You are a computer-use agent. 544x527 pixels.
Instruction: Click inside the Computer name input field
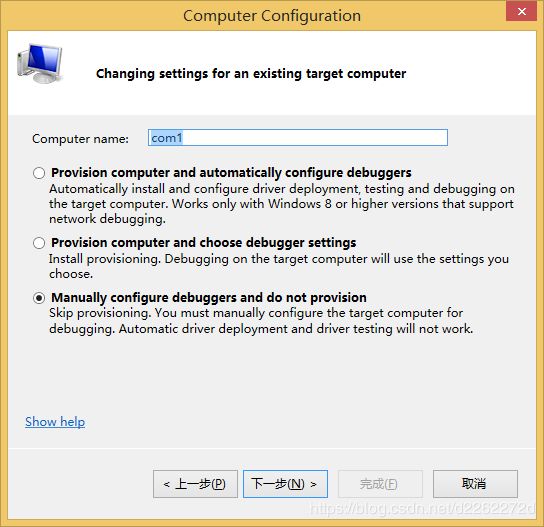(x=298, y=138)
